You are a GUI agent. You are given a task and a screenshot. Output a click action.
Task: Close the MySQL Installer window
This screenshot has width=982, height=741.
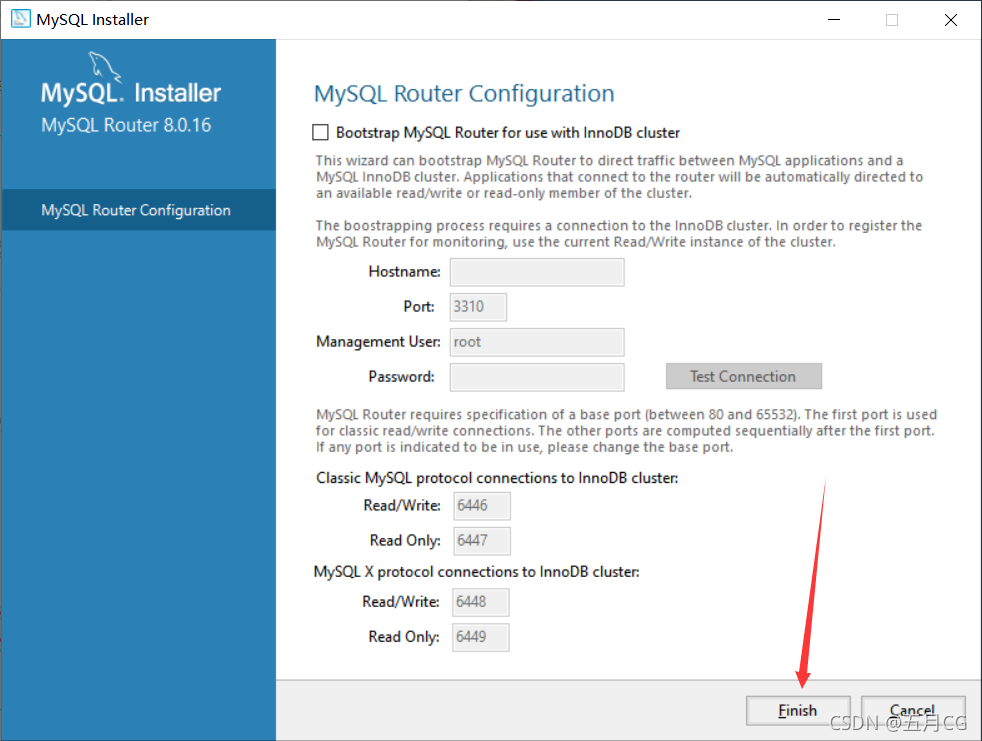(951, 19)
